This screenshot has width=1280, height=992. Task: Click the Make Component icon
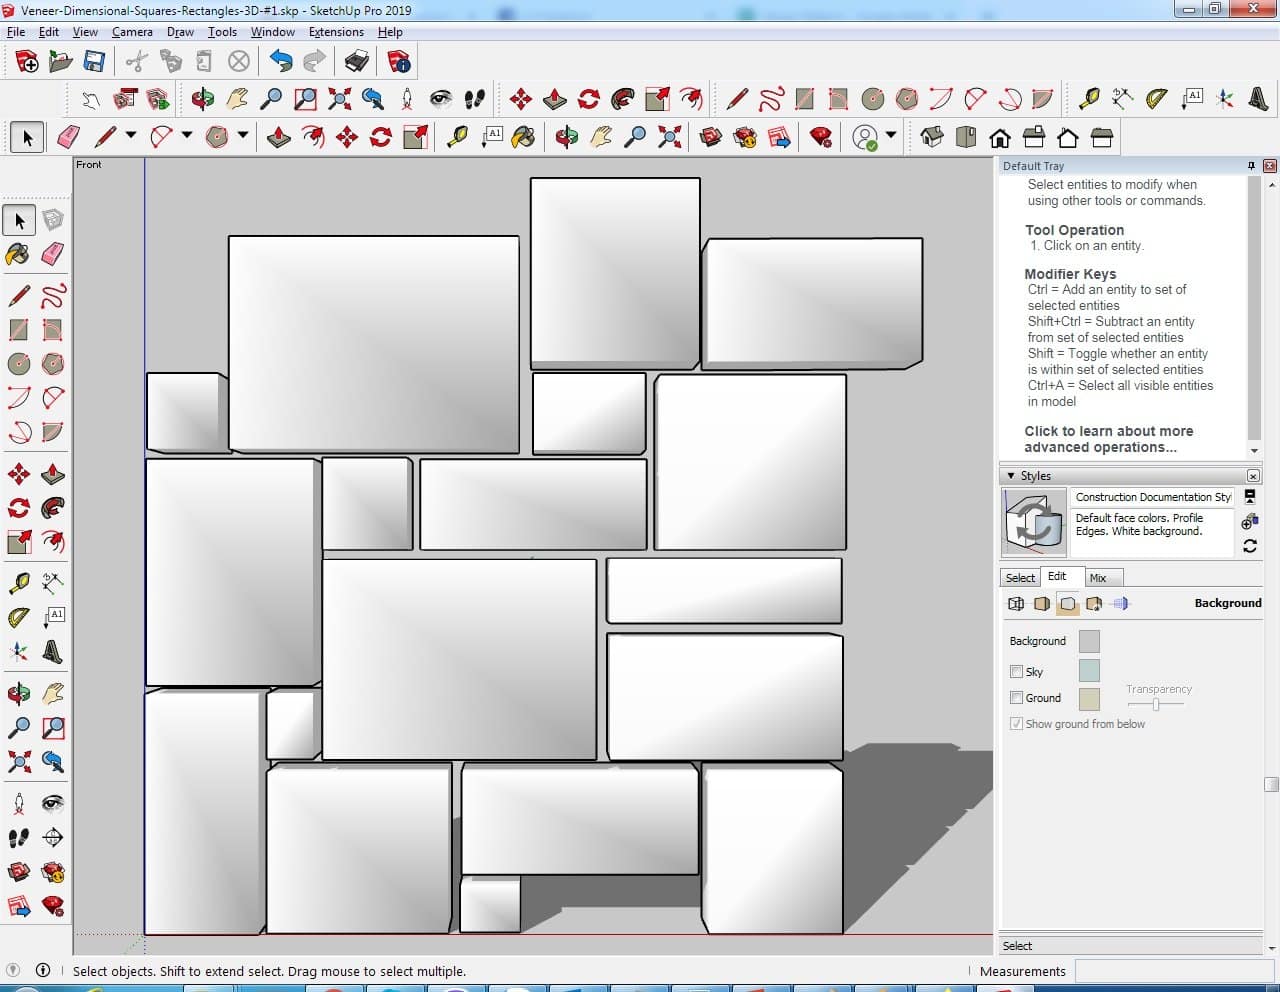[x=53, y=220]
